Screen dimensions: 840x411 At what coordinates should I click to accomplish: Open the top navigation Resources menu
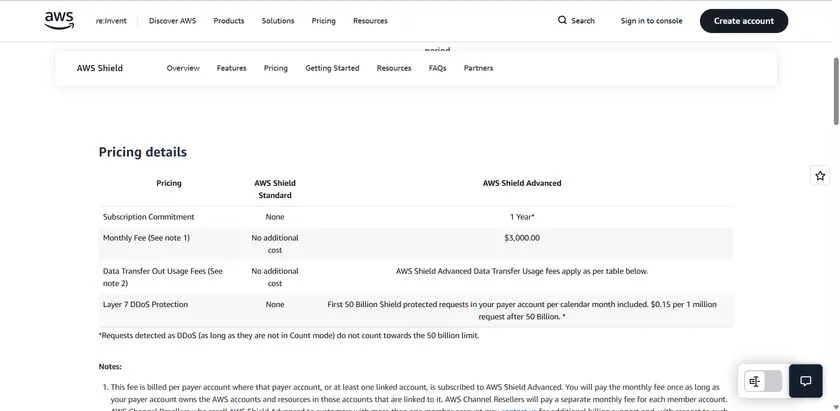(x=370, y=21)
